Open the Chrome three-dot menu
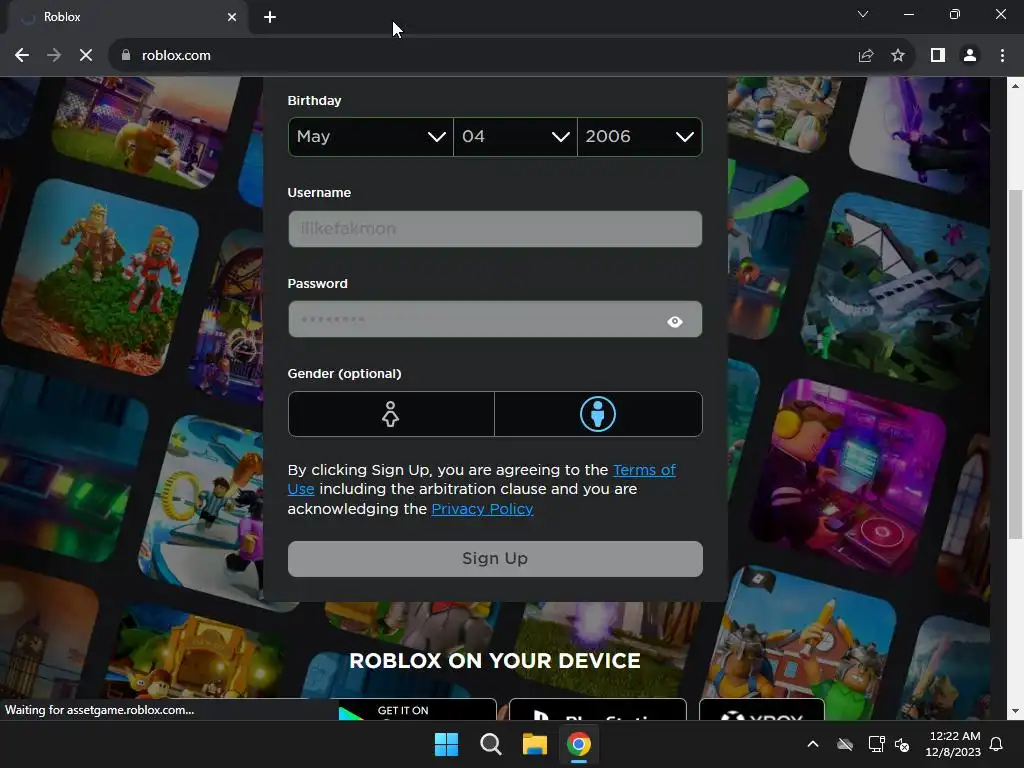The image size is (1024, 768). tap(1002, 56)
